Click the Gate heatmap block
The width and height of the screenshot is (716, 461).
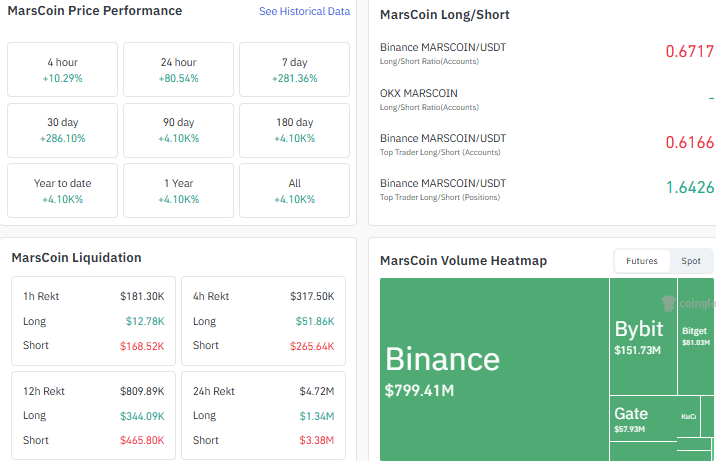[643, 419]
